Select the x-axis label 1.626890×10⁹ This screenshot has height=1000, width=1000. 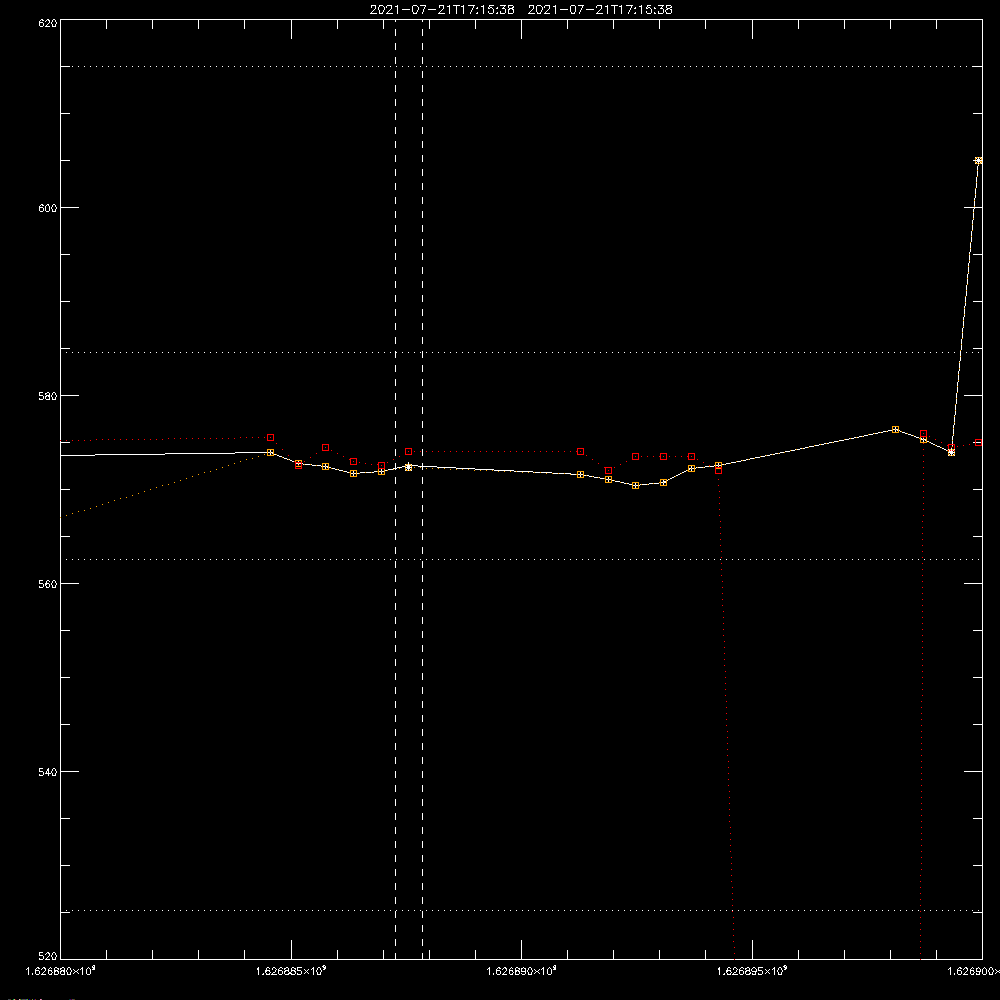pos(522,971)
